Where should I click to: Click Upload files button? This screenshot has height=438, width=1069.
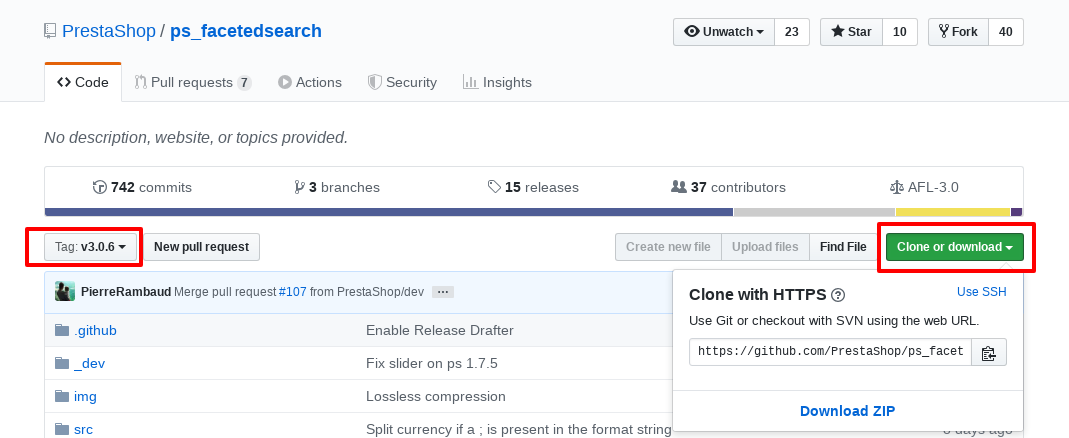coord(765,247)
